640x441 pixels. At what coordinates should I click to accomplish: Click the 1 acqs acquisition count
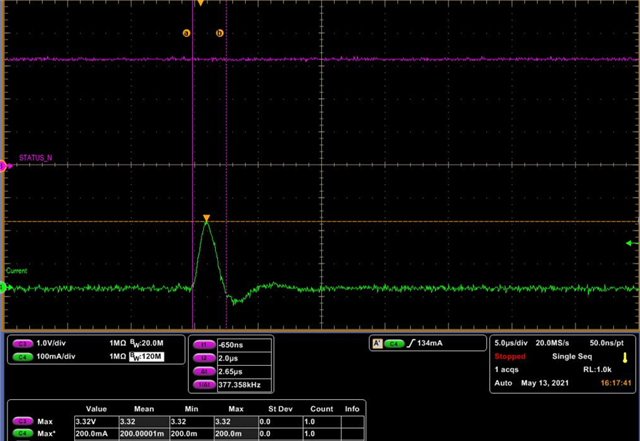pos(507,370)
